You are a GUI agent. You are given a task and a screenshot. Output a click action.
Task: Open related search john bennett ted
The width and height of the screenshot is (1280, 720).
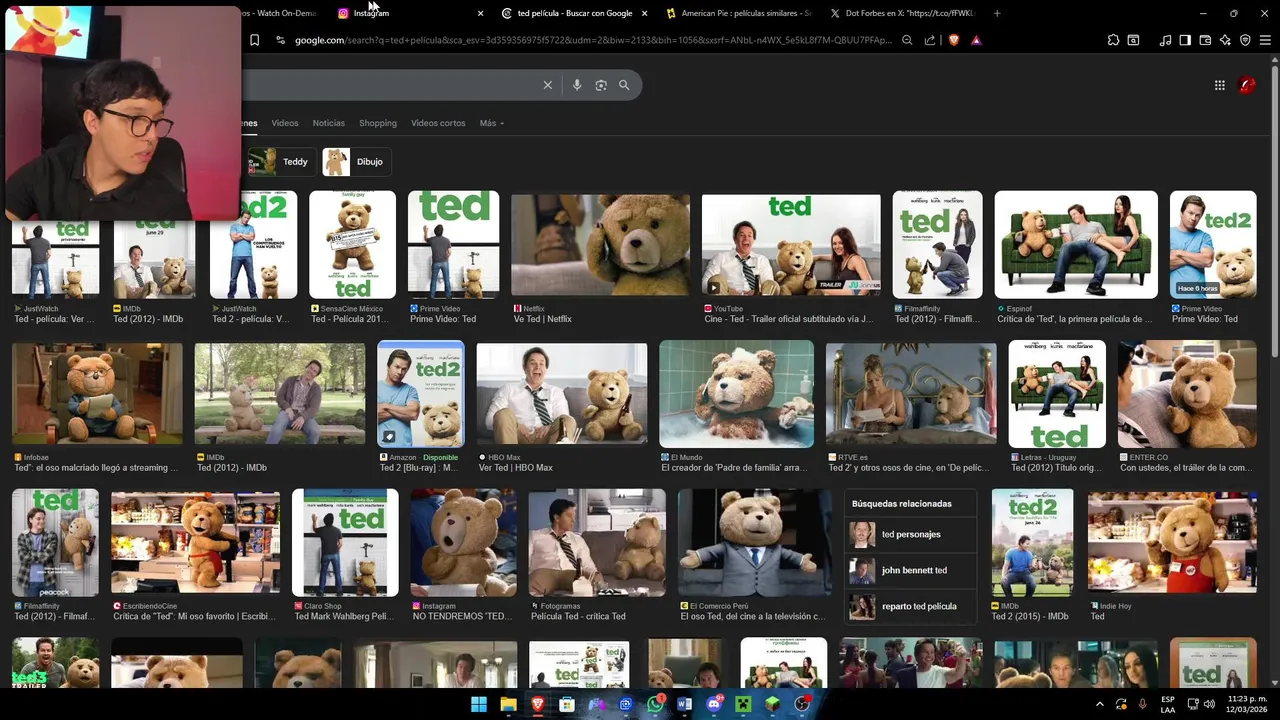point(911,570)
